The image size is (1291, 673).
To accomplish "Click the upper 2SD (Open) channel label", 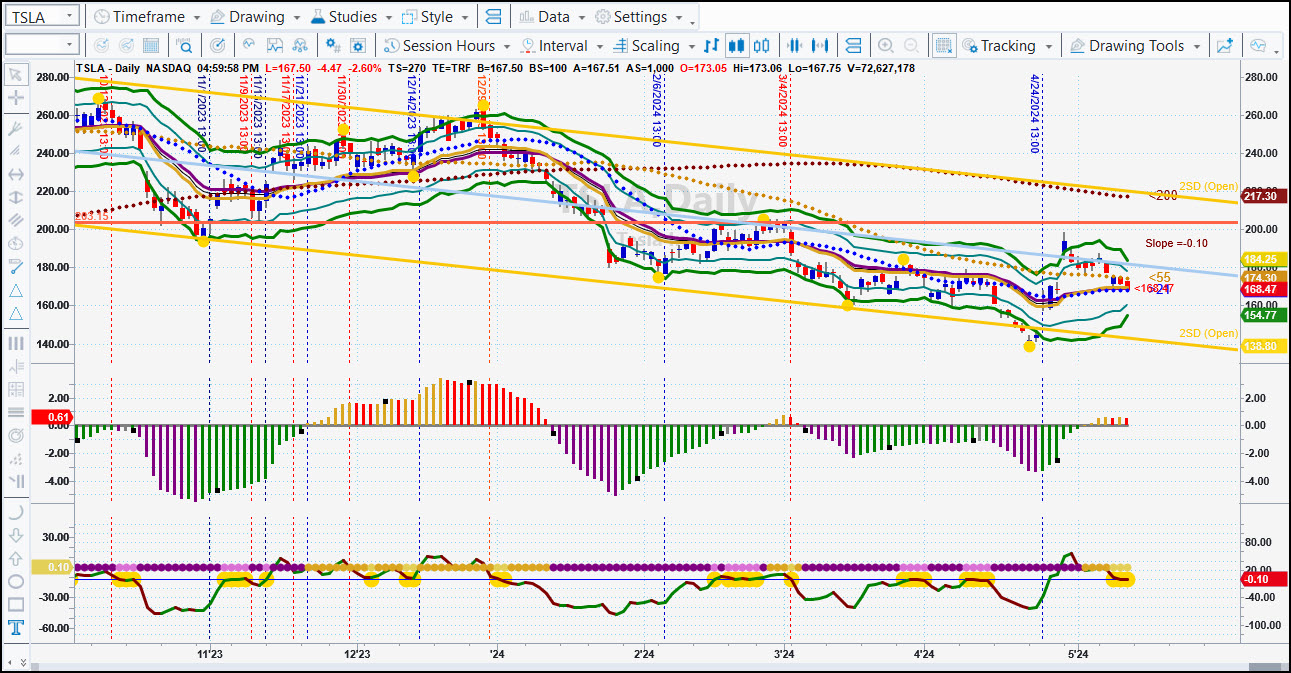I will (1208, 186).
